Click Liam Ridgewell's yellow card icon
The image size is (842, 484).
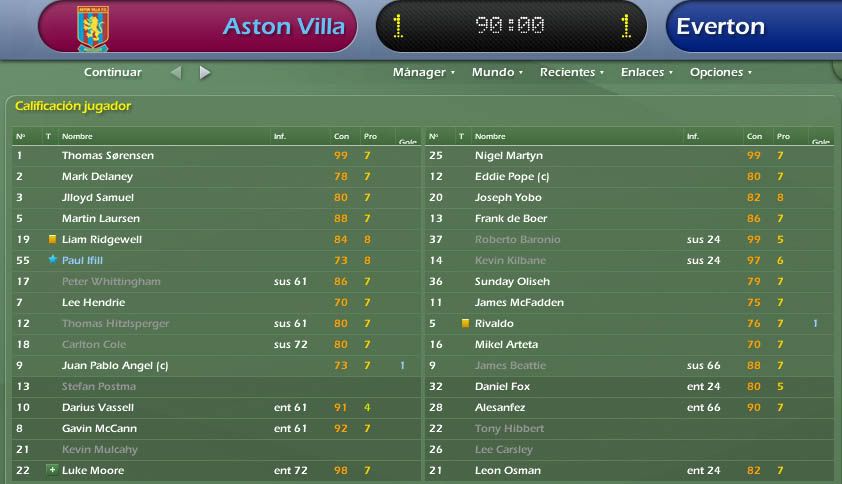pos(52,239)
